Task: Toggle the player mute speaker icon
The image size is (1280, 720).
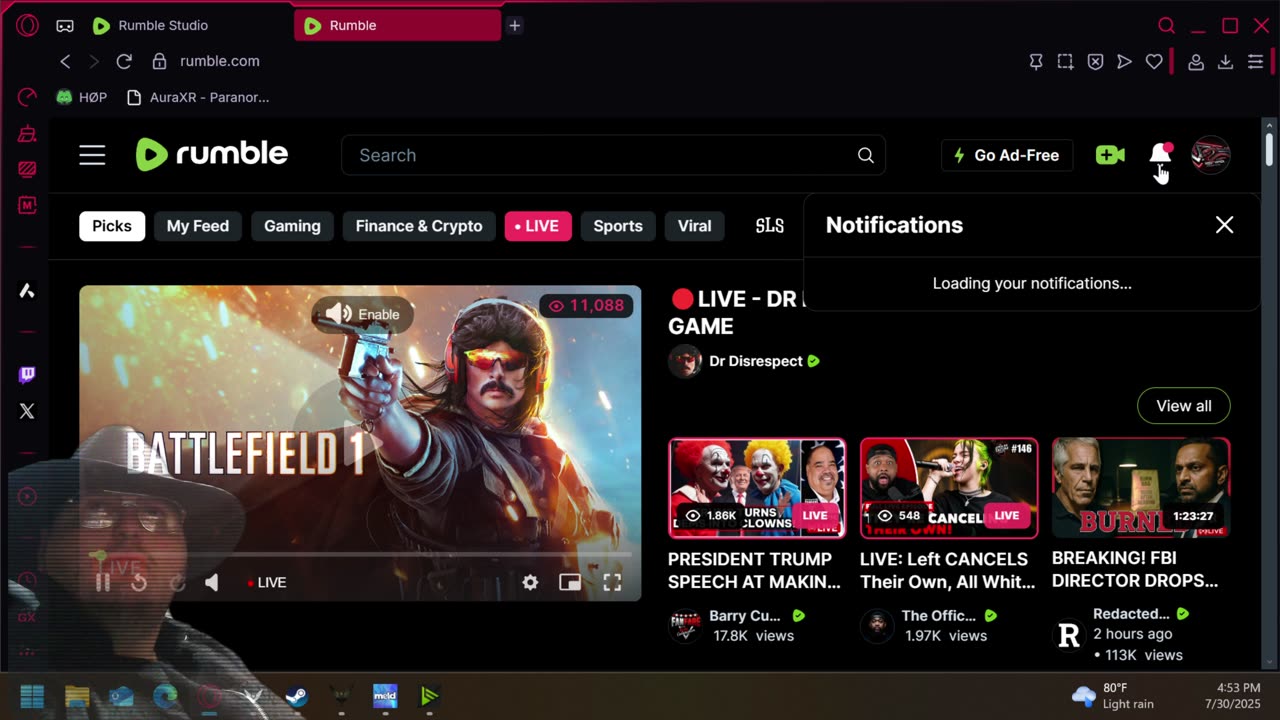Action: click(211, 582)
